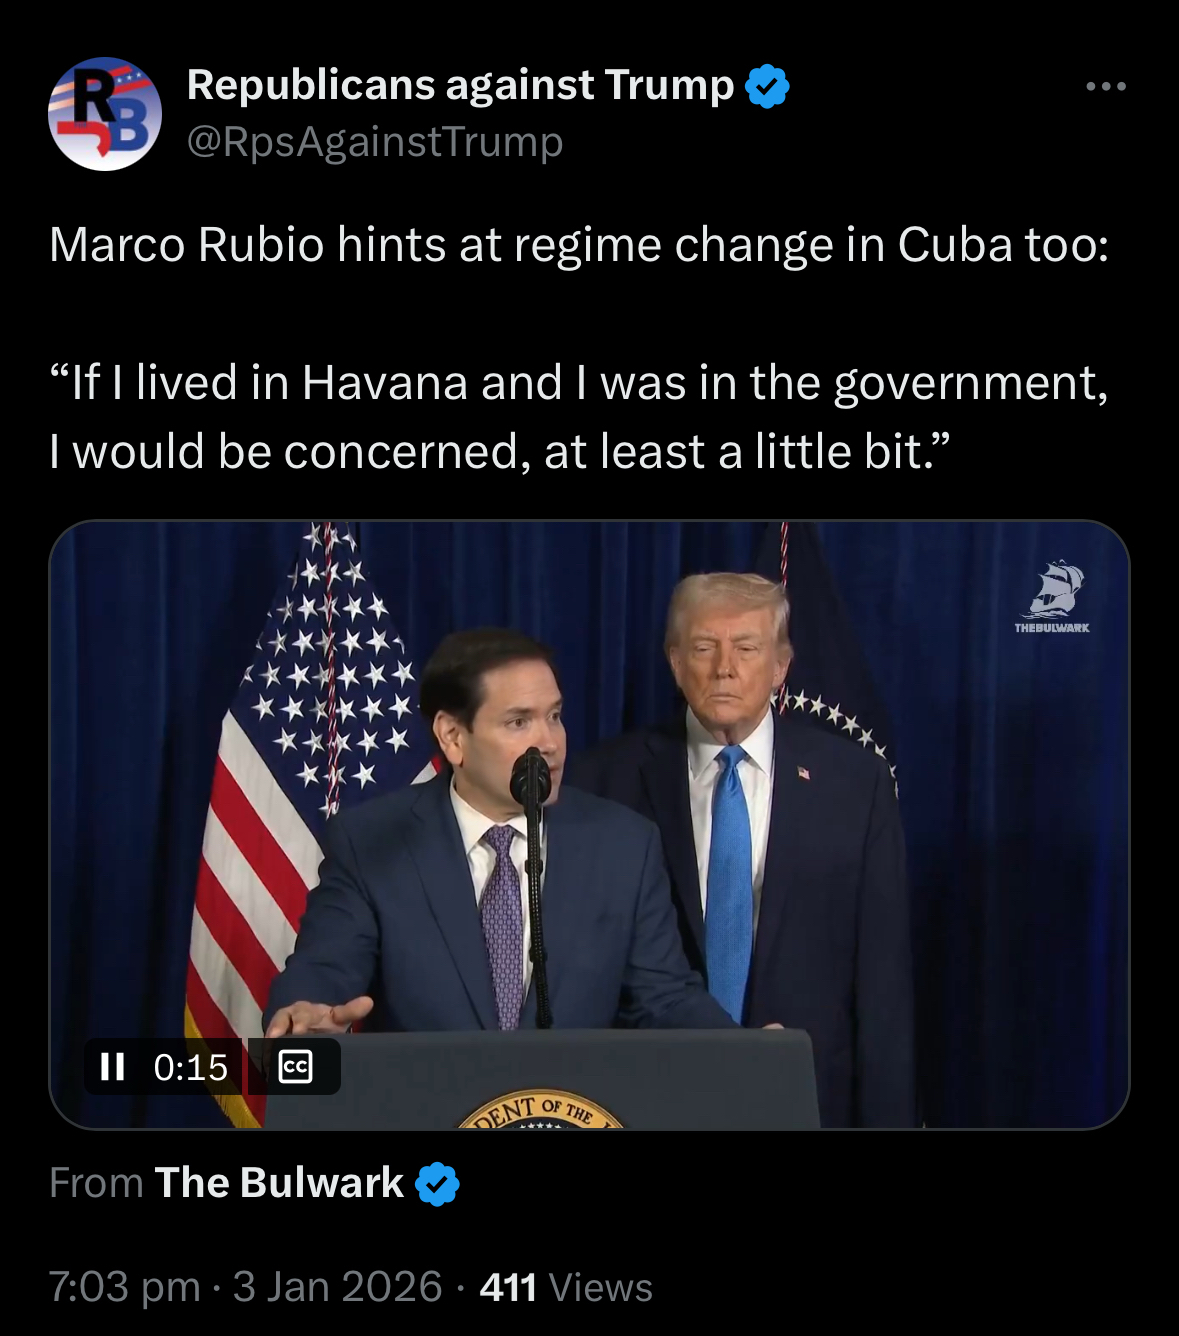Click the 0:15 video time indicator
This screenshot has height=1336, width=1179.
pos(190,1067)
